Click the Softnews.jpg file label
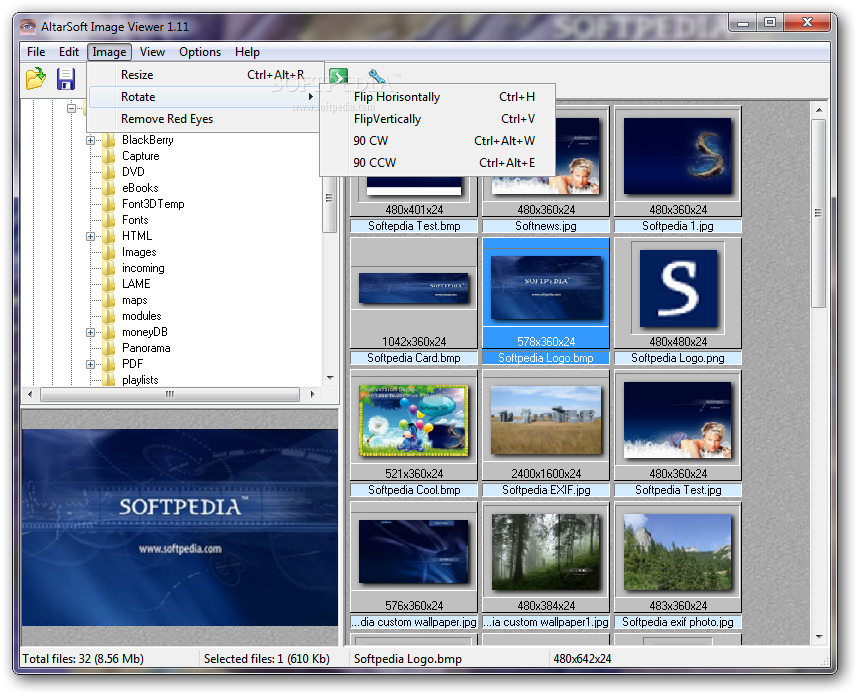 pos(546,226)
